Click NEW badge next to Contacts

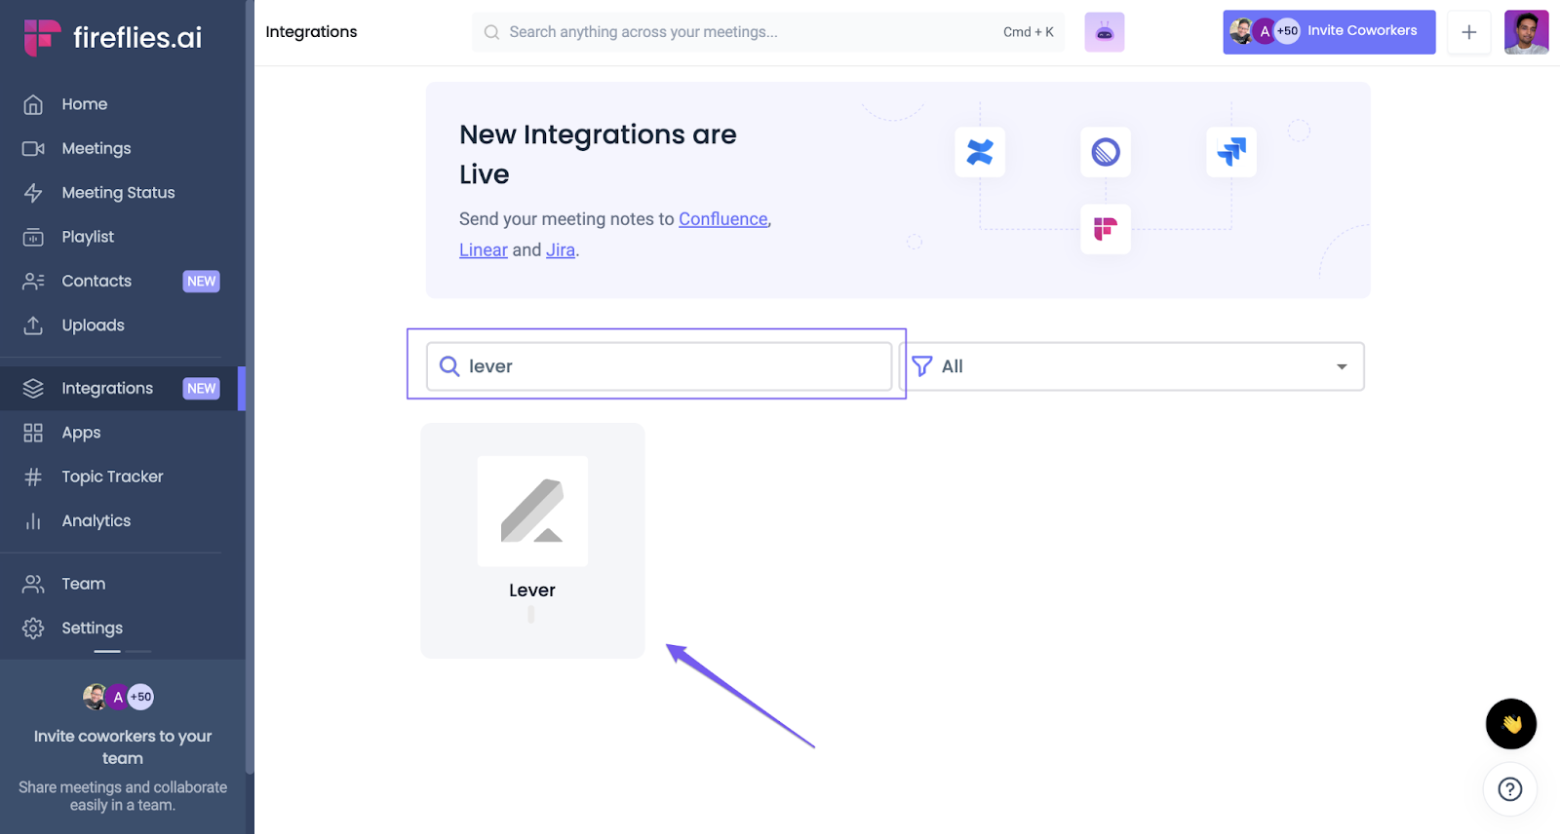[x=201, y=281]
